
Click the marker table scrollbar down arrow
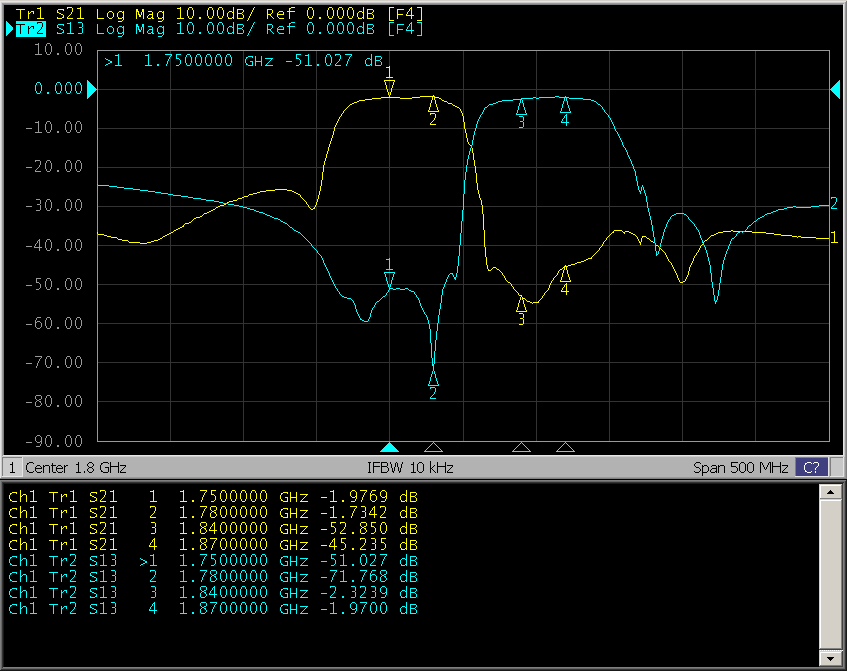pyautogui.click(x=830, y=658)
